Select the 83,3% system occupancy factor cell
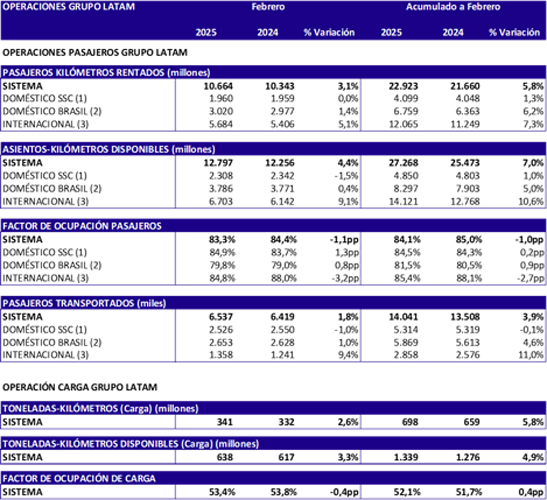547x500 pixels. [222, 240]
